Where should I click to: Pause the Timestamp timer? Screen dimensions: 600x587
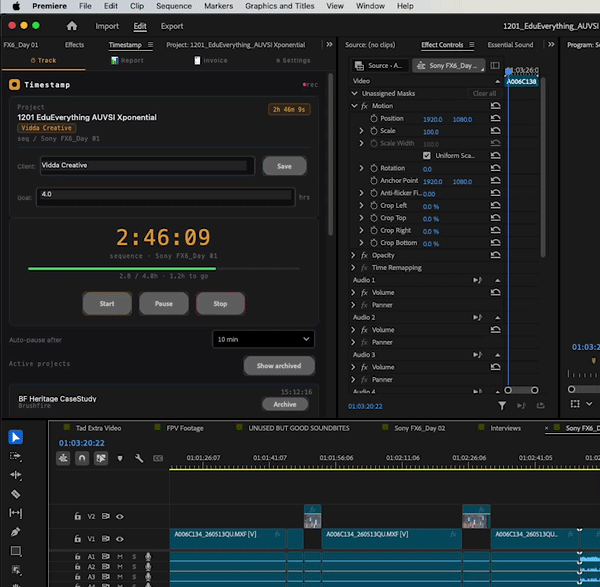(164, 303)
